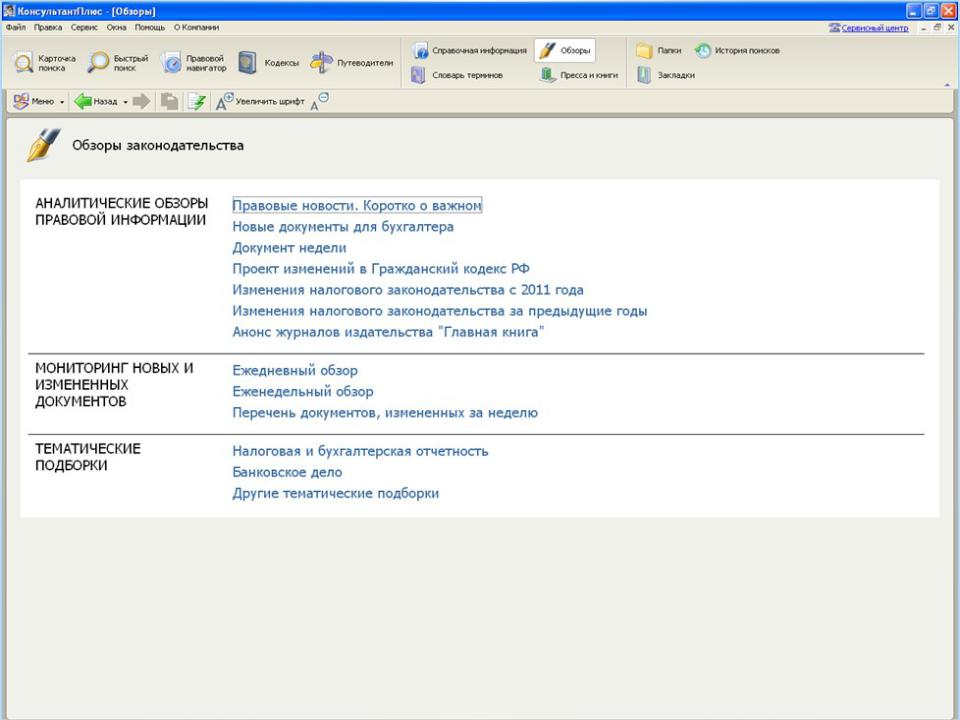This screenshot has height=720, width=960.
Task: Open Налоговая и бухгалтерская отчетность
Action: coord(360,451)
